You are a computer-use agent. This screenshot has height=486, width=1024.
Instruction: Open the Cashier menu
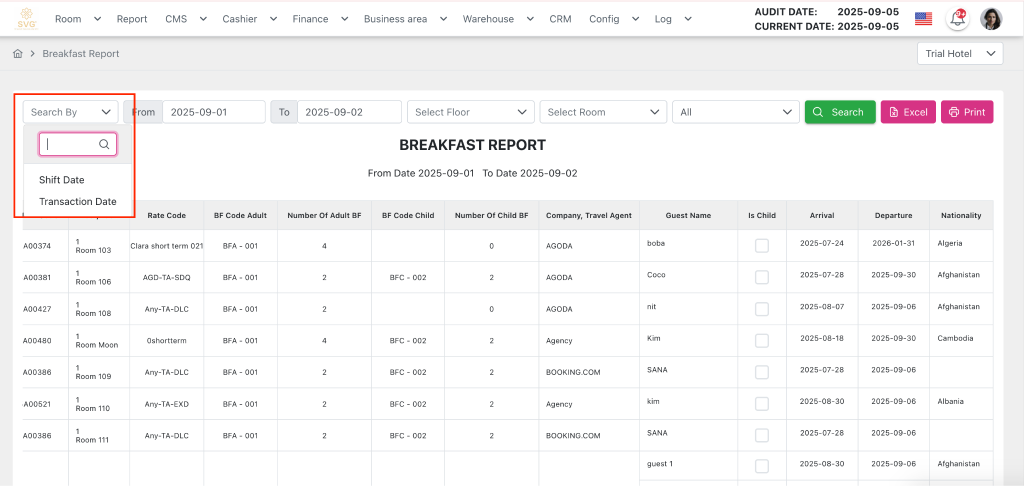coord(245,19)
